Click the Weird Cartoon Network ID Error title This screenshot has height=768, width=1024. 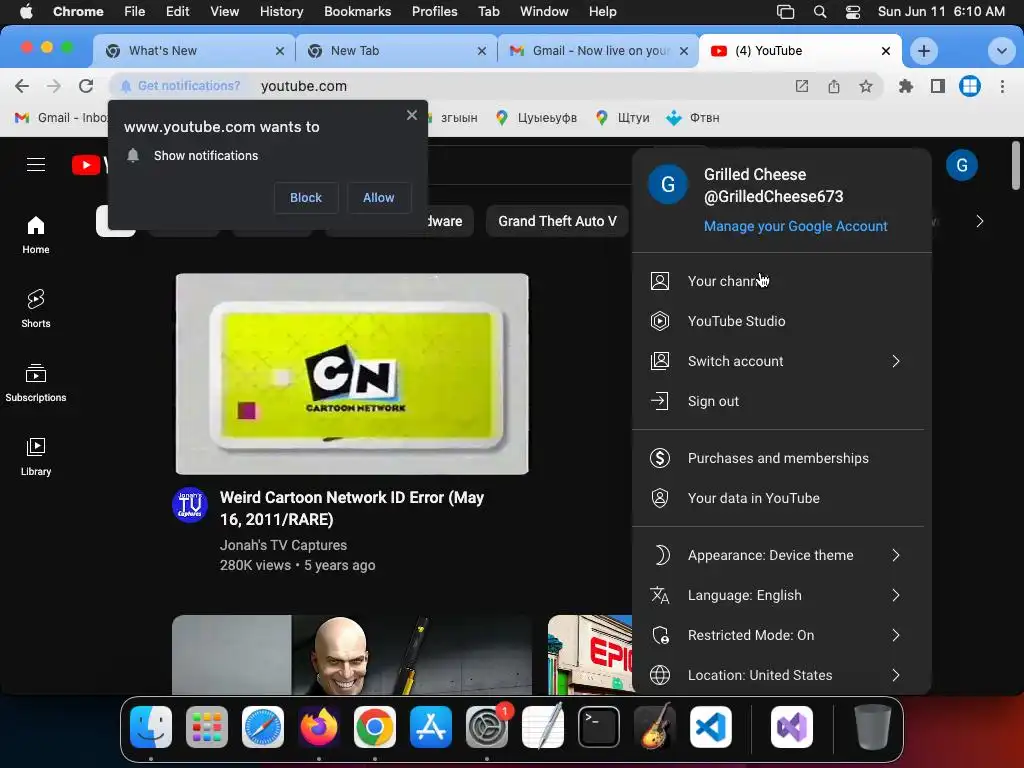(x=352, y=508)
